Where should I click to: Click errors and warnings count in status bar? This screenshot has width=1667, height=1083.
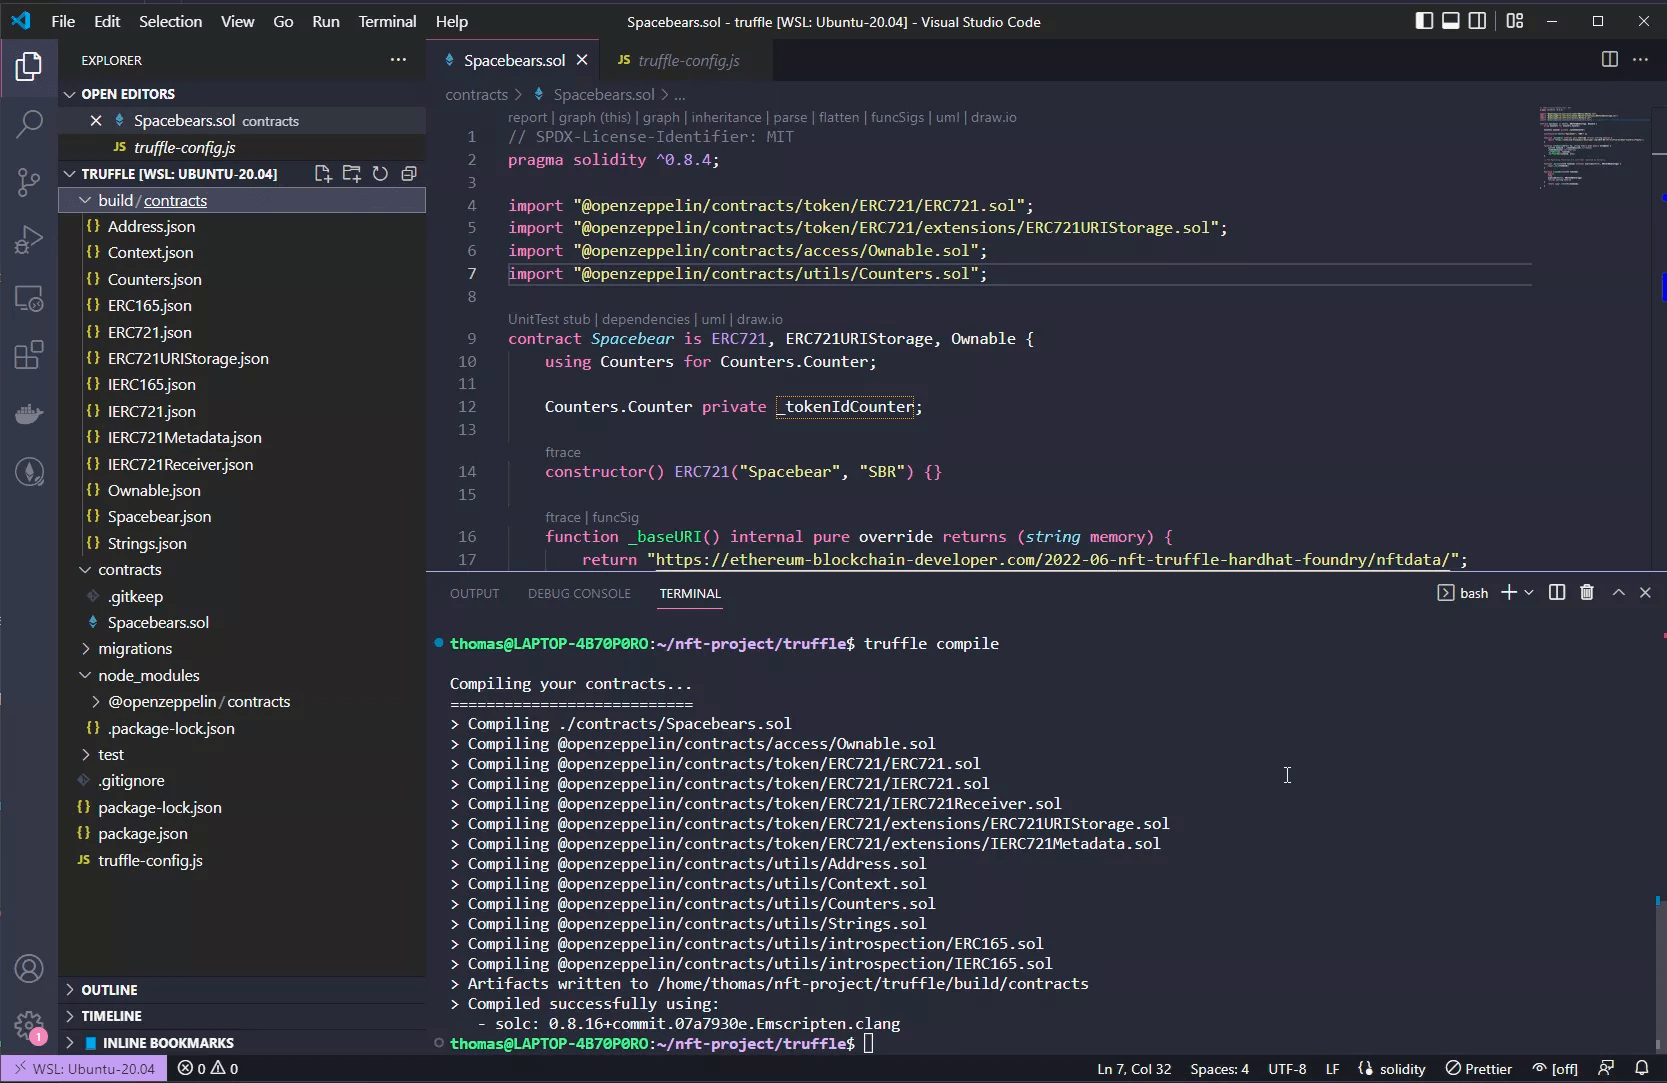pos(208,1068)
